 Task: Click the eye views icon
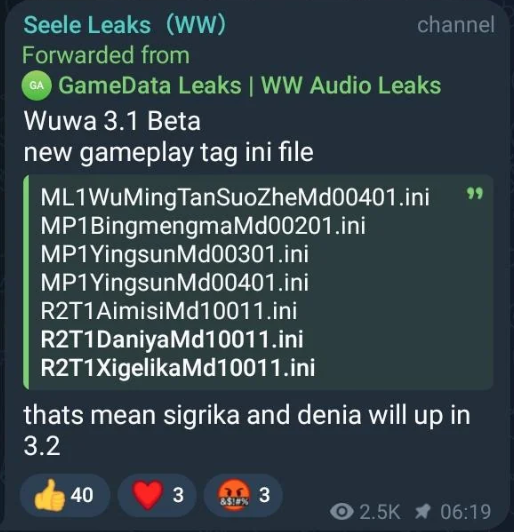point(342,511)
